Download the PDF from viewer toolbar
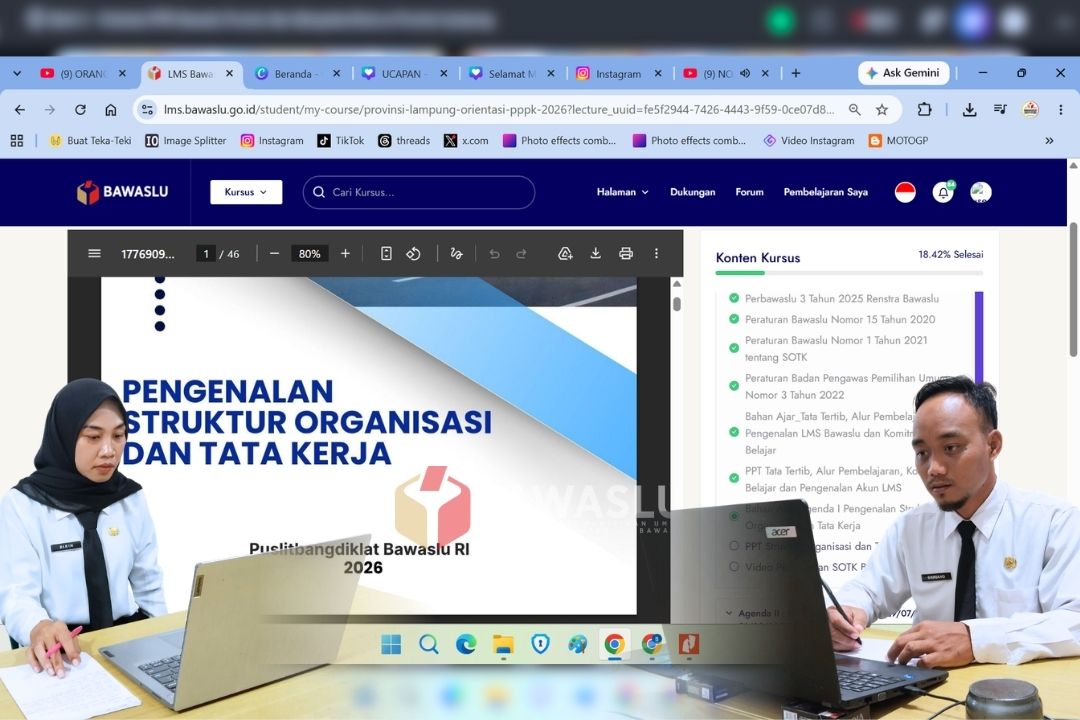 [596, 254]
